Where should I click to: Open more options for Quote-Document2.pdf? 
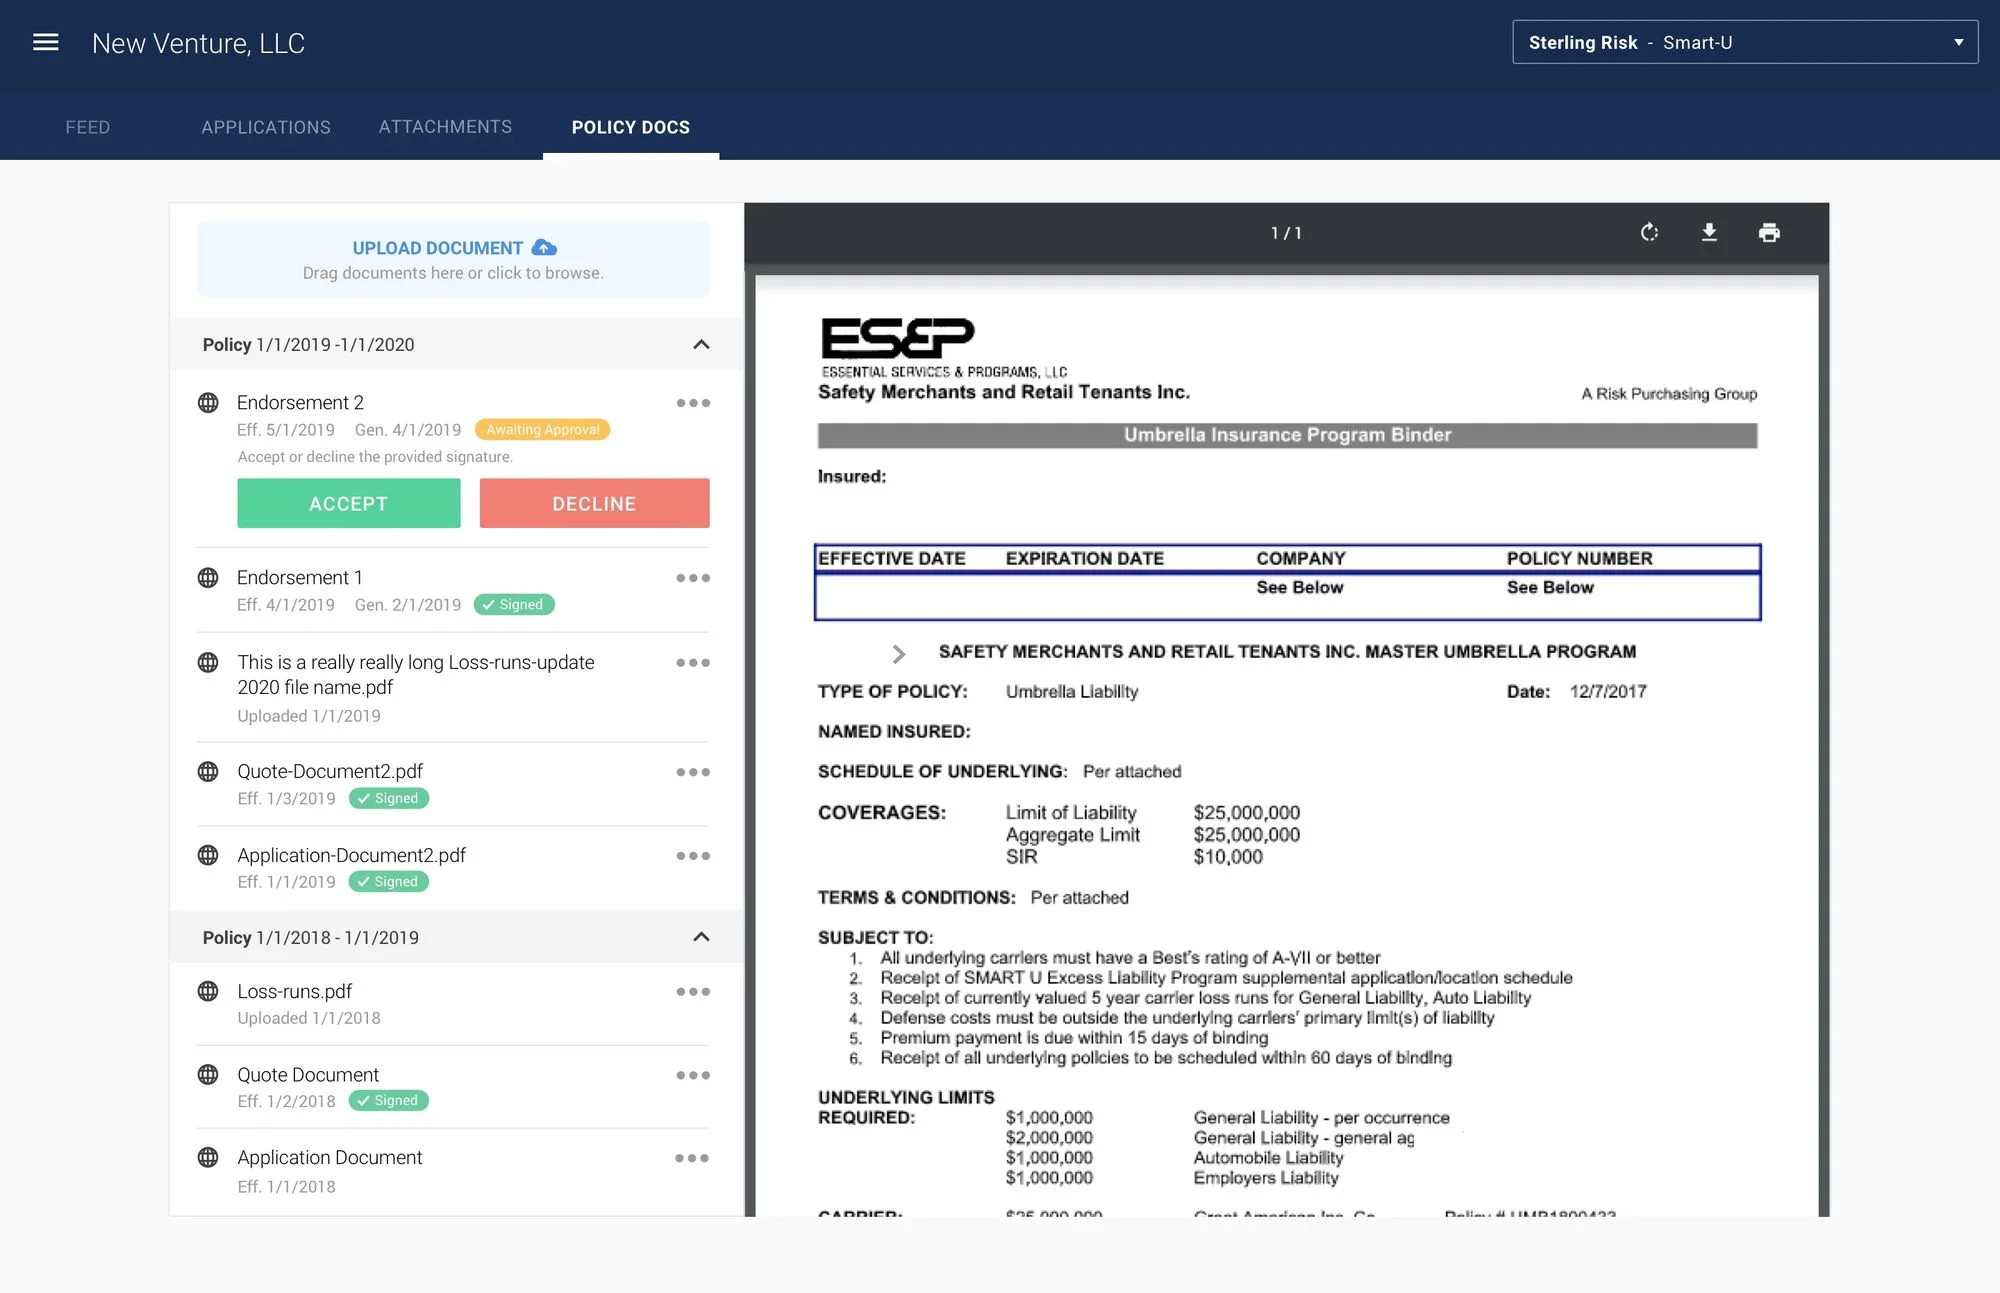pyautogui.click(x=693, y=772)
